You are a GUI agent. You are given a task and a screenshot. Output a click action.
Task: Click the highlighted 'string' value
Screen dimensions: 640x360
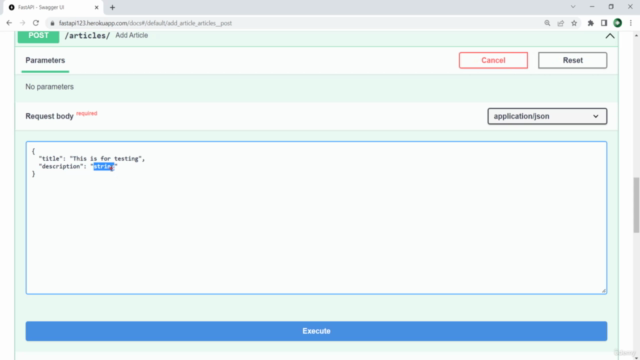click(x=104, y=166)
